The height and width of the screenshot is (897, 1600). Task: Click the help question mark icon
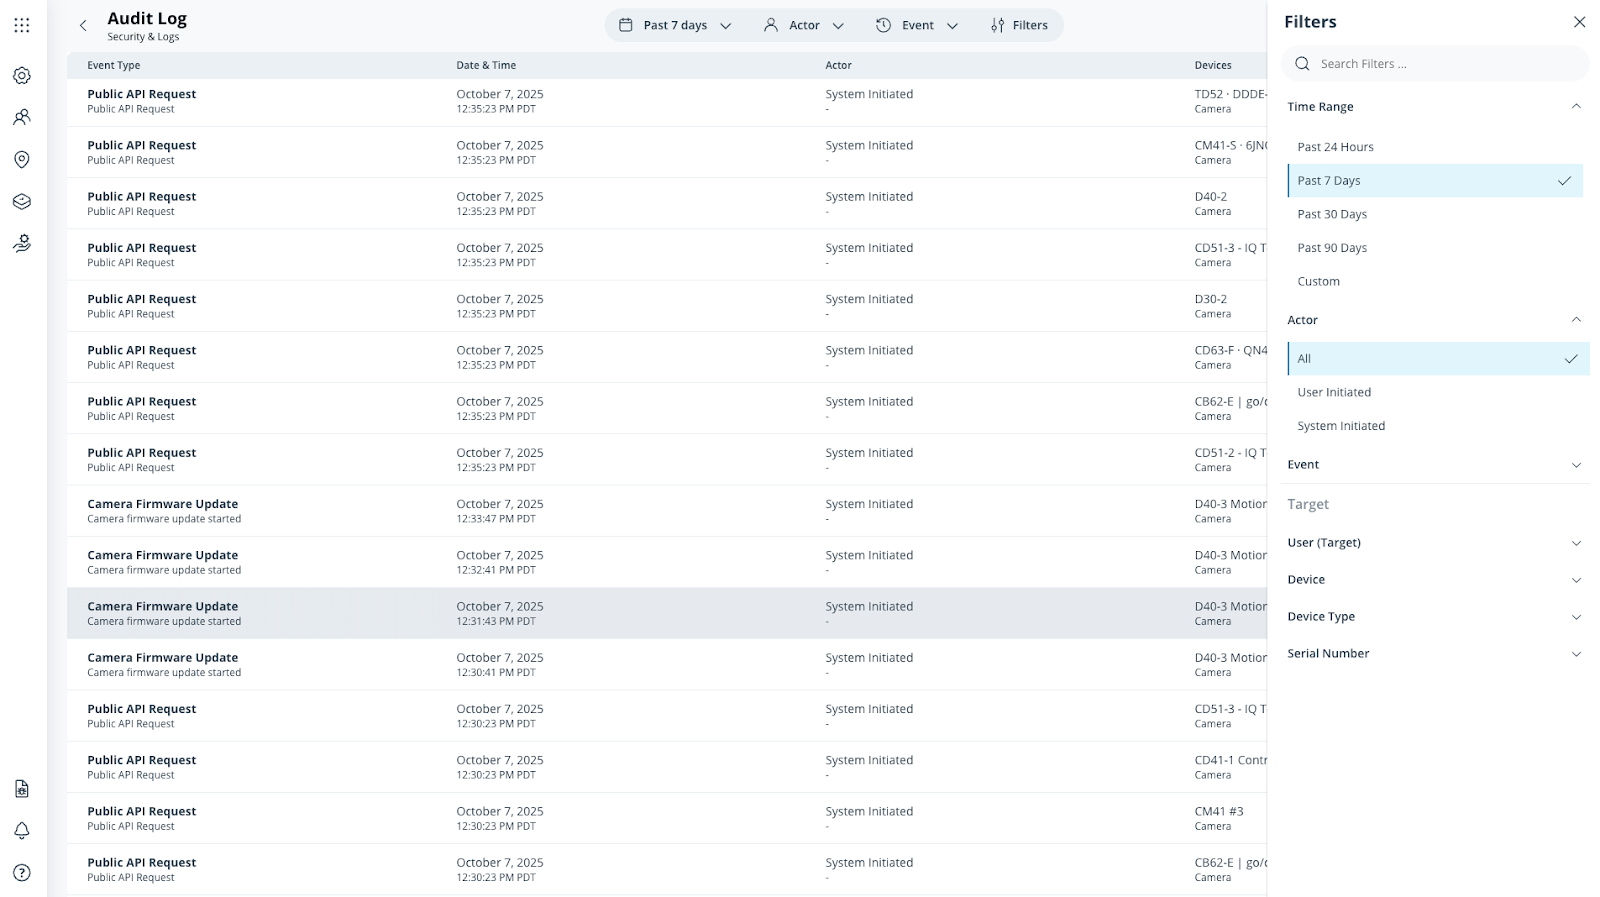[22, 873]
